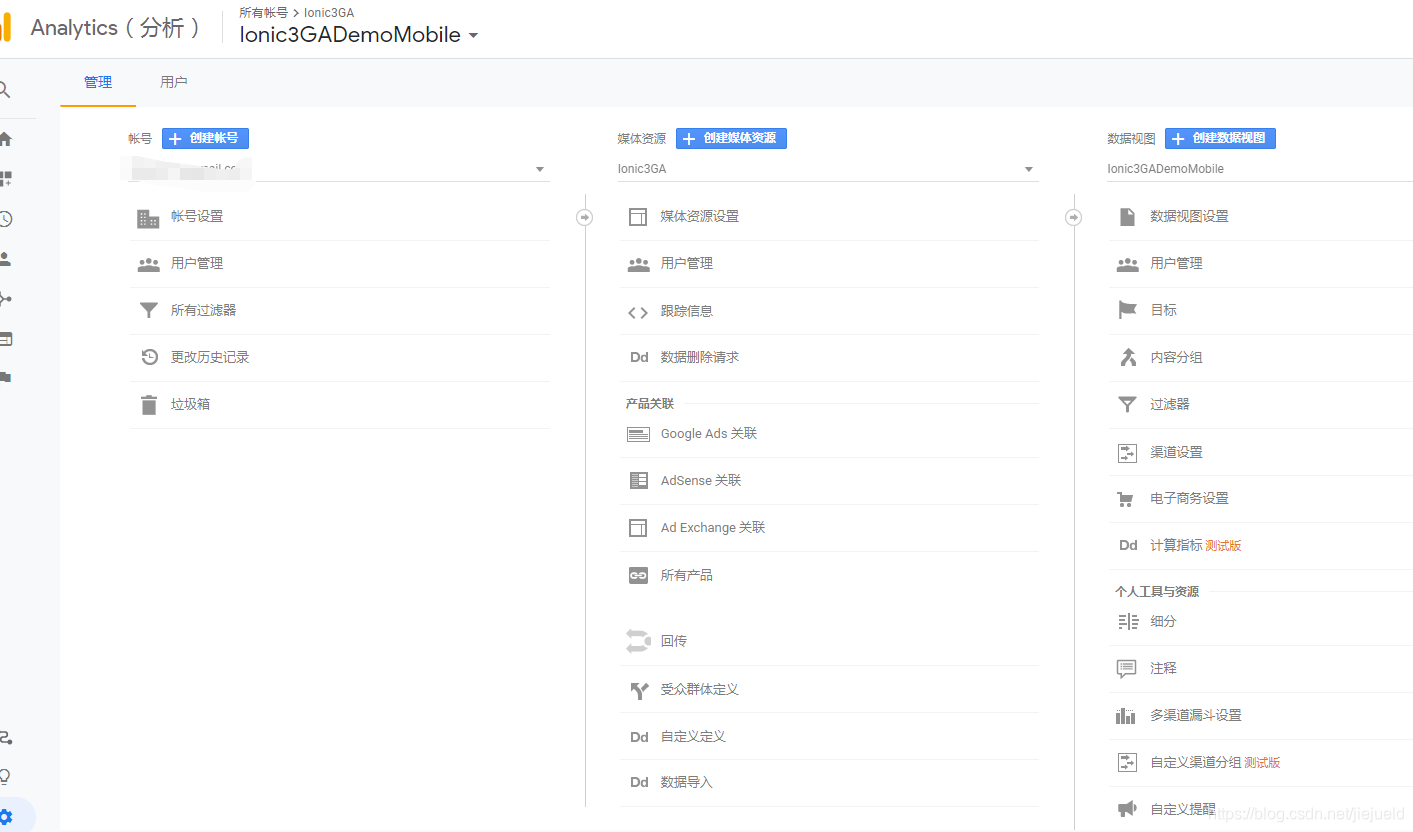The image size is (1413, 832).
Task: Click the 数据视图设置 document icon
Action: click(x=1127, y=217)
